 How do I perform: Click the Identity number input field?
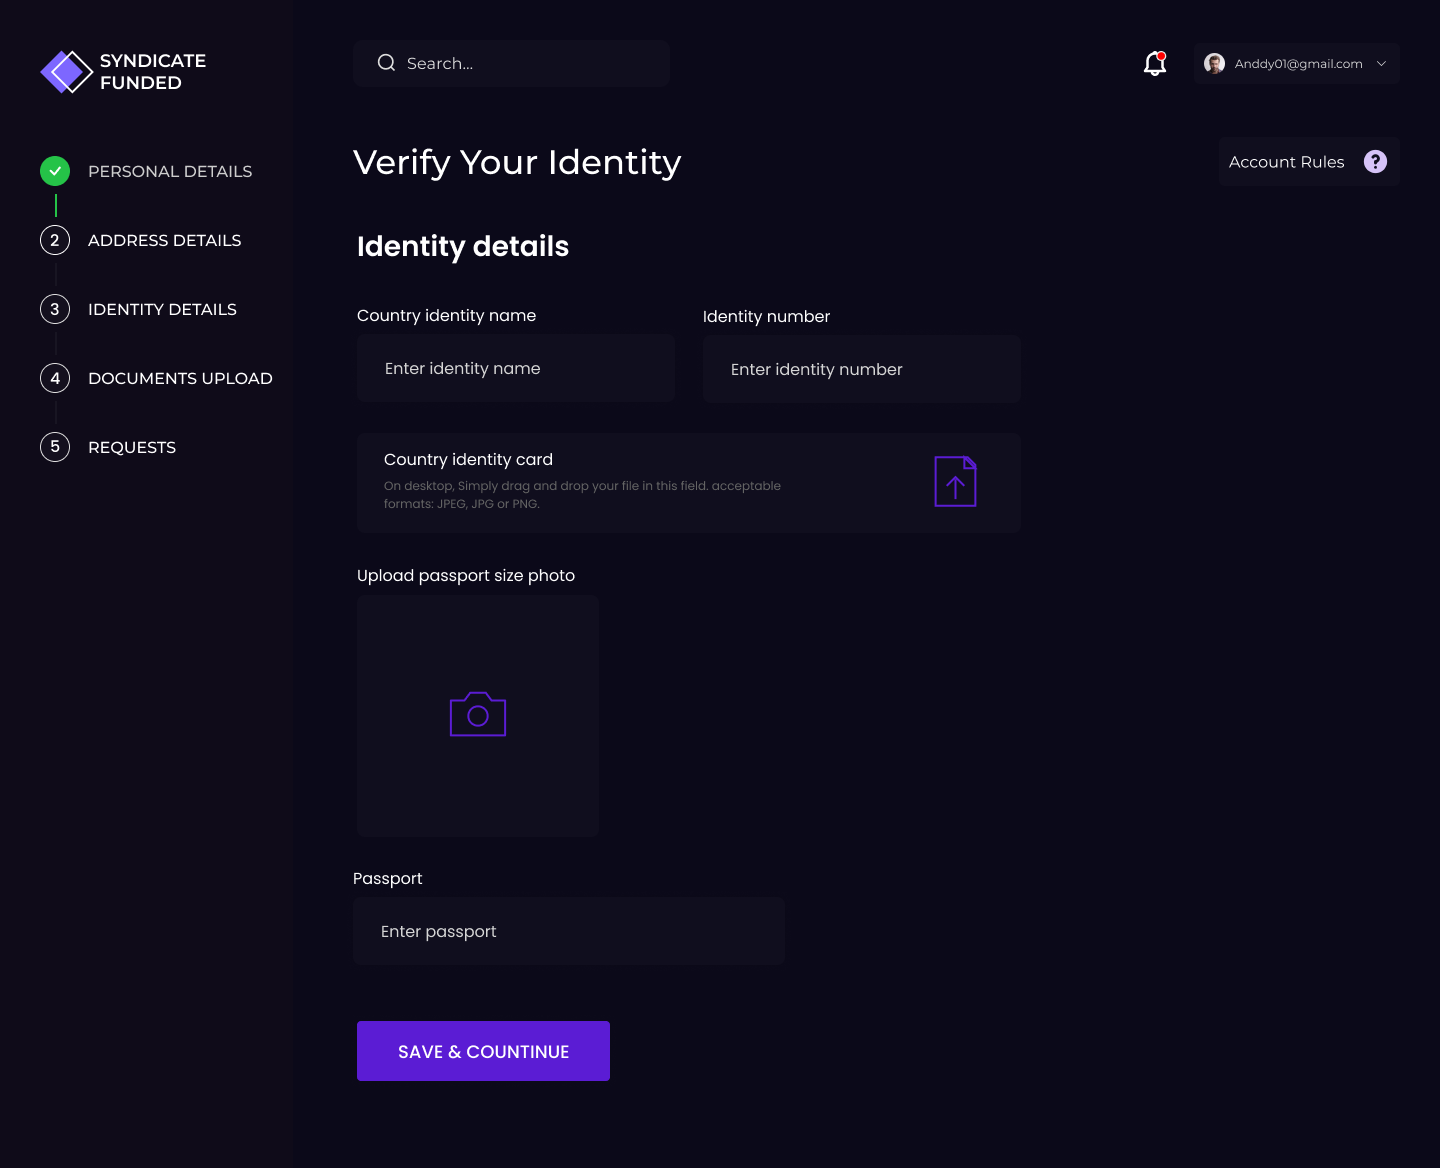click(x=861, y=370)
